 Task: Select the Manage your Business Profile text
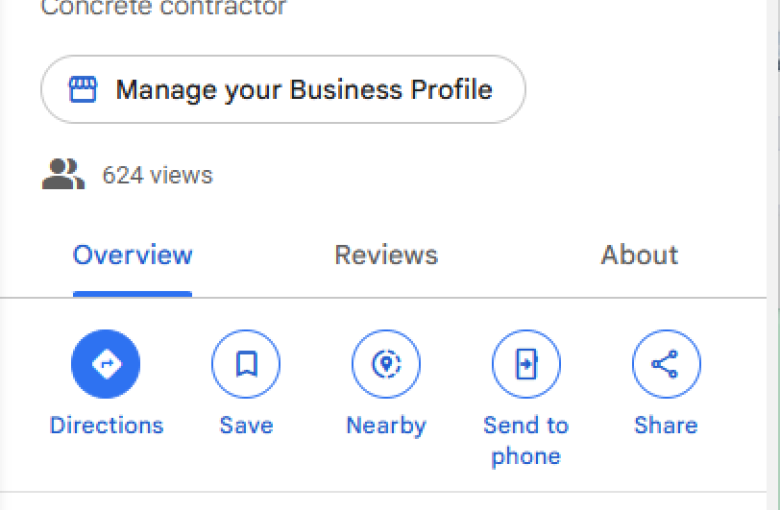point(304,90)
